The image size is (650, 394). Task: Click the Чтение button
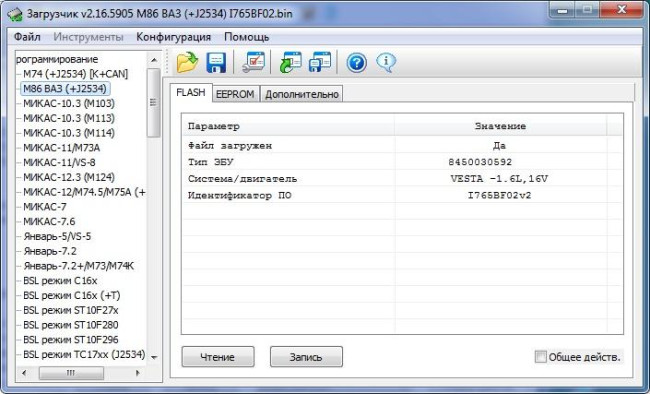(x=218, y=357)
